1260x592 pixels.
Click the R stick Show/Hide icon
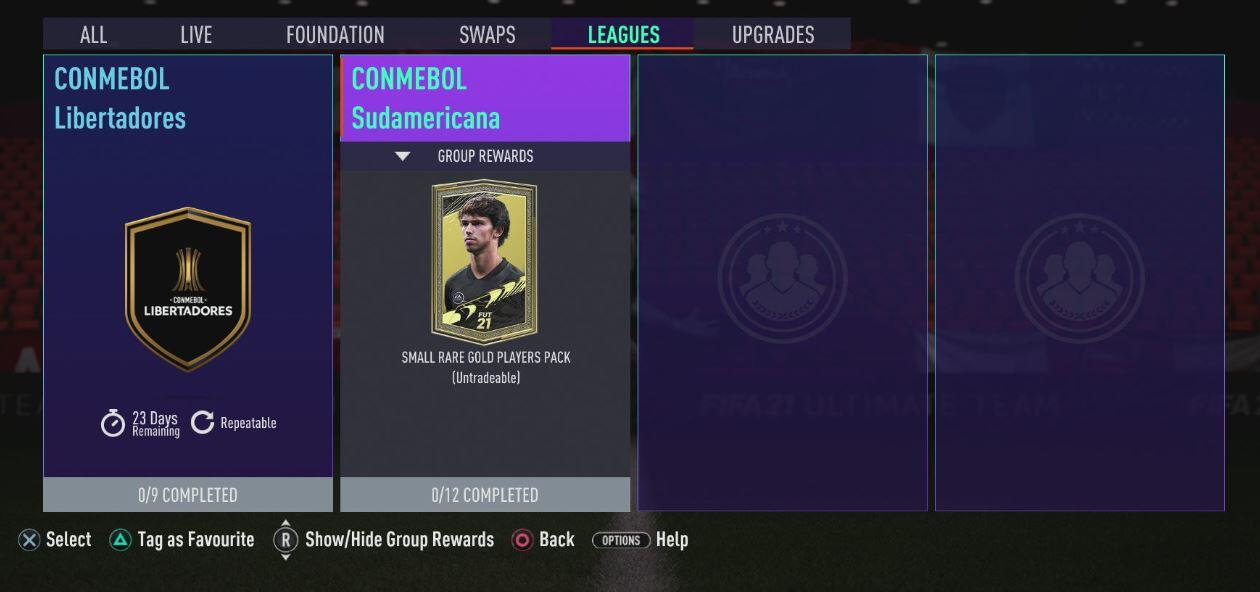(x=285, y=540)
